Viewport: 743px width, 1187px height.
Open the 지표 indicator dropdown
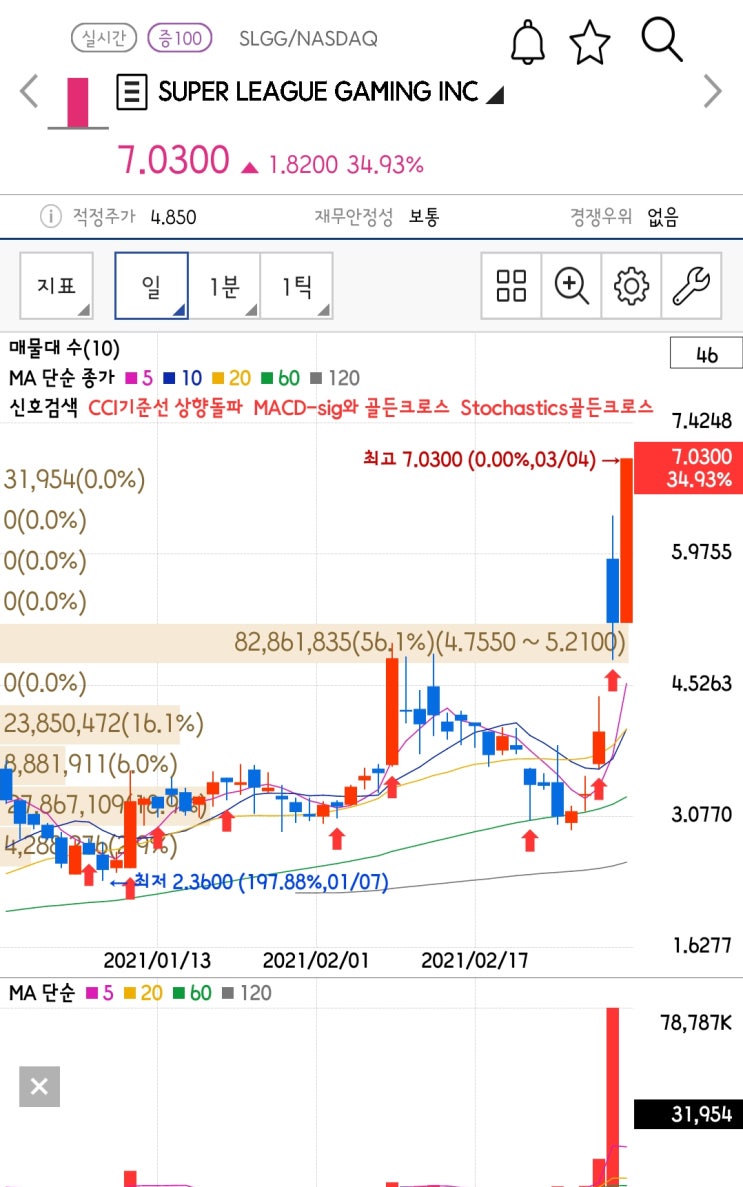click(x=57, y=285)
